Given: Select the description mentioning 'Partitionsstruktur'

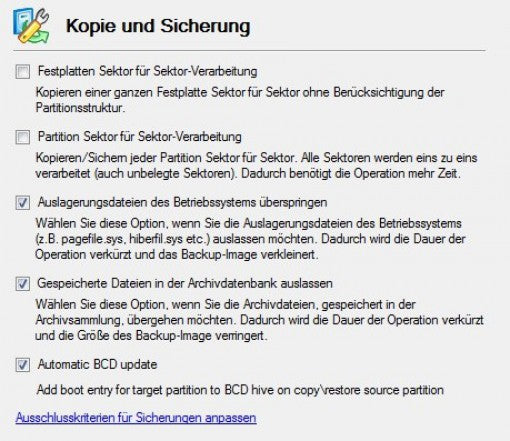Looking at the screenshot, I should point(240,100).
